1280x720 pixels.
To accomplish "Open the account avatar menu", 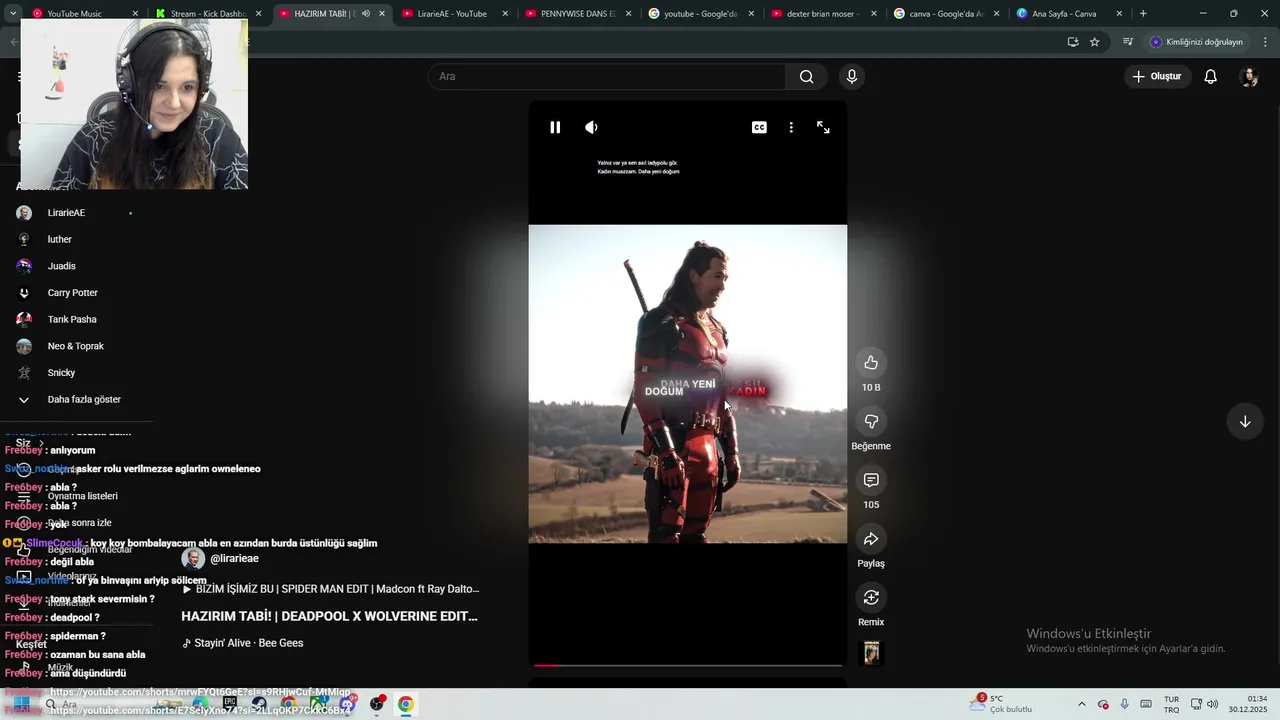I will point(1248,77).
